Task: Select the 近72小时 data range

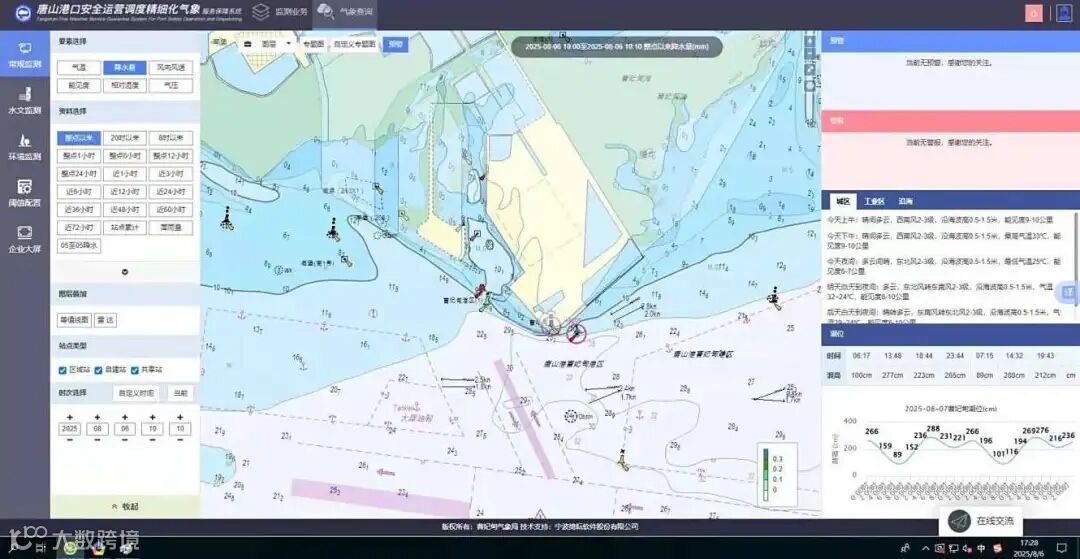Action: pos(79,227)
